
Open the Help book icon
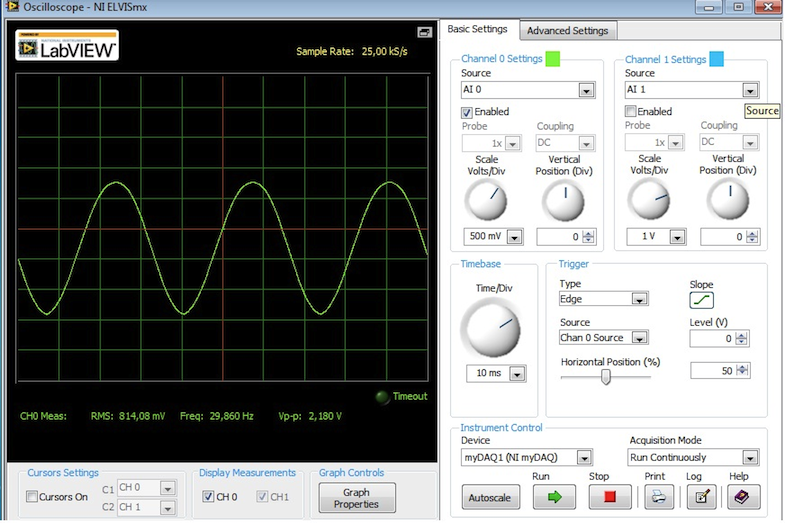(742, 496)
